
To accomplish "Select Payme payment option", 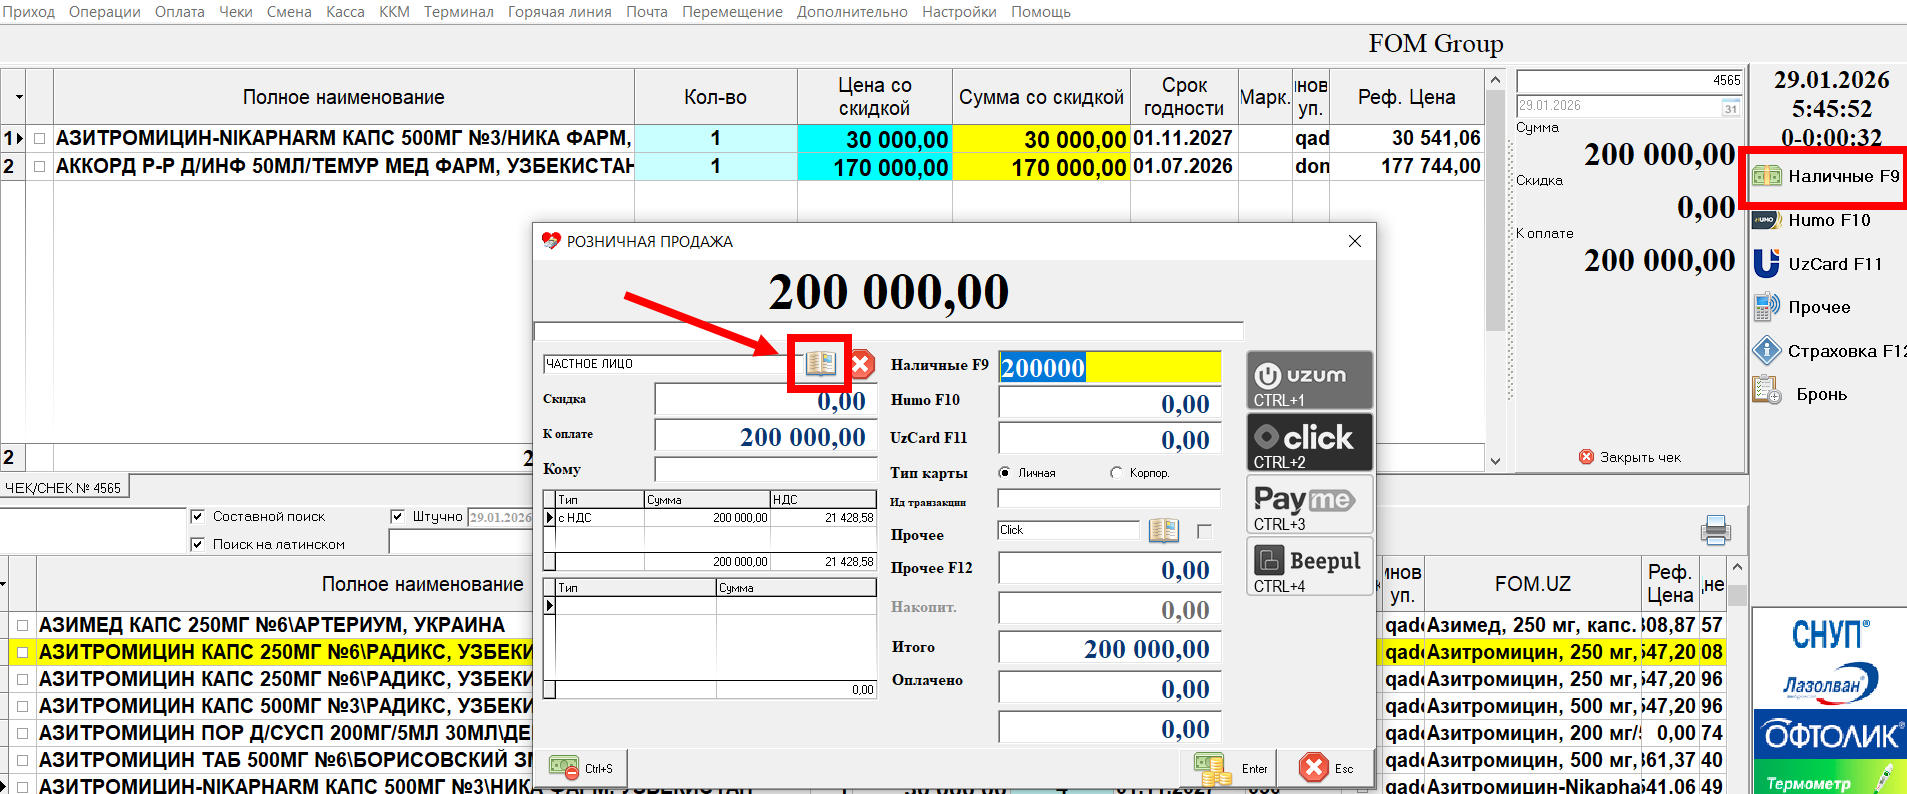I will 1309,505.
